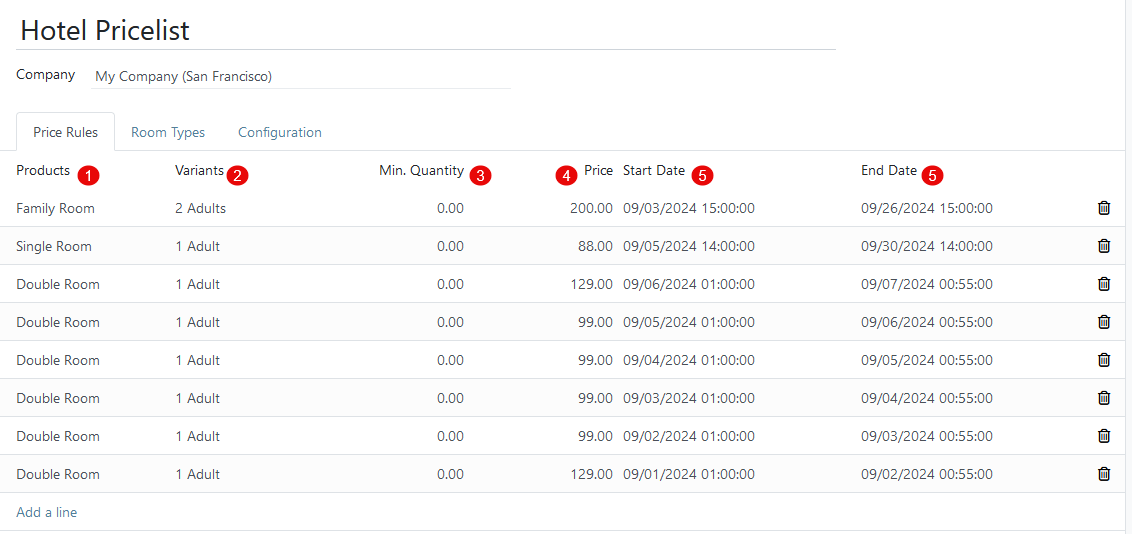Sort by Start Date column header
The image size is (1132, 534).
[654, 171]
